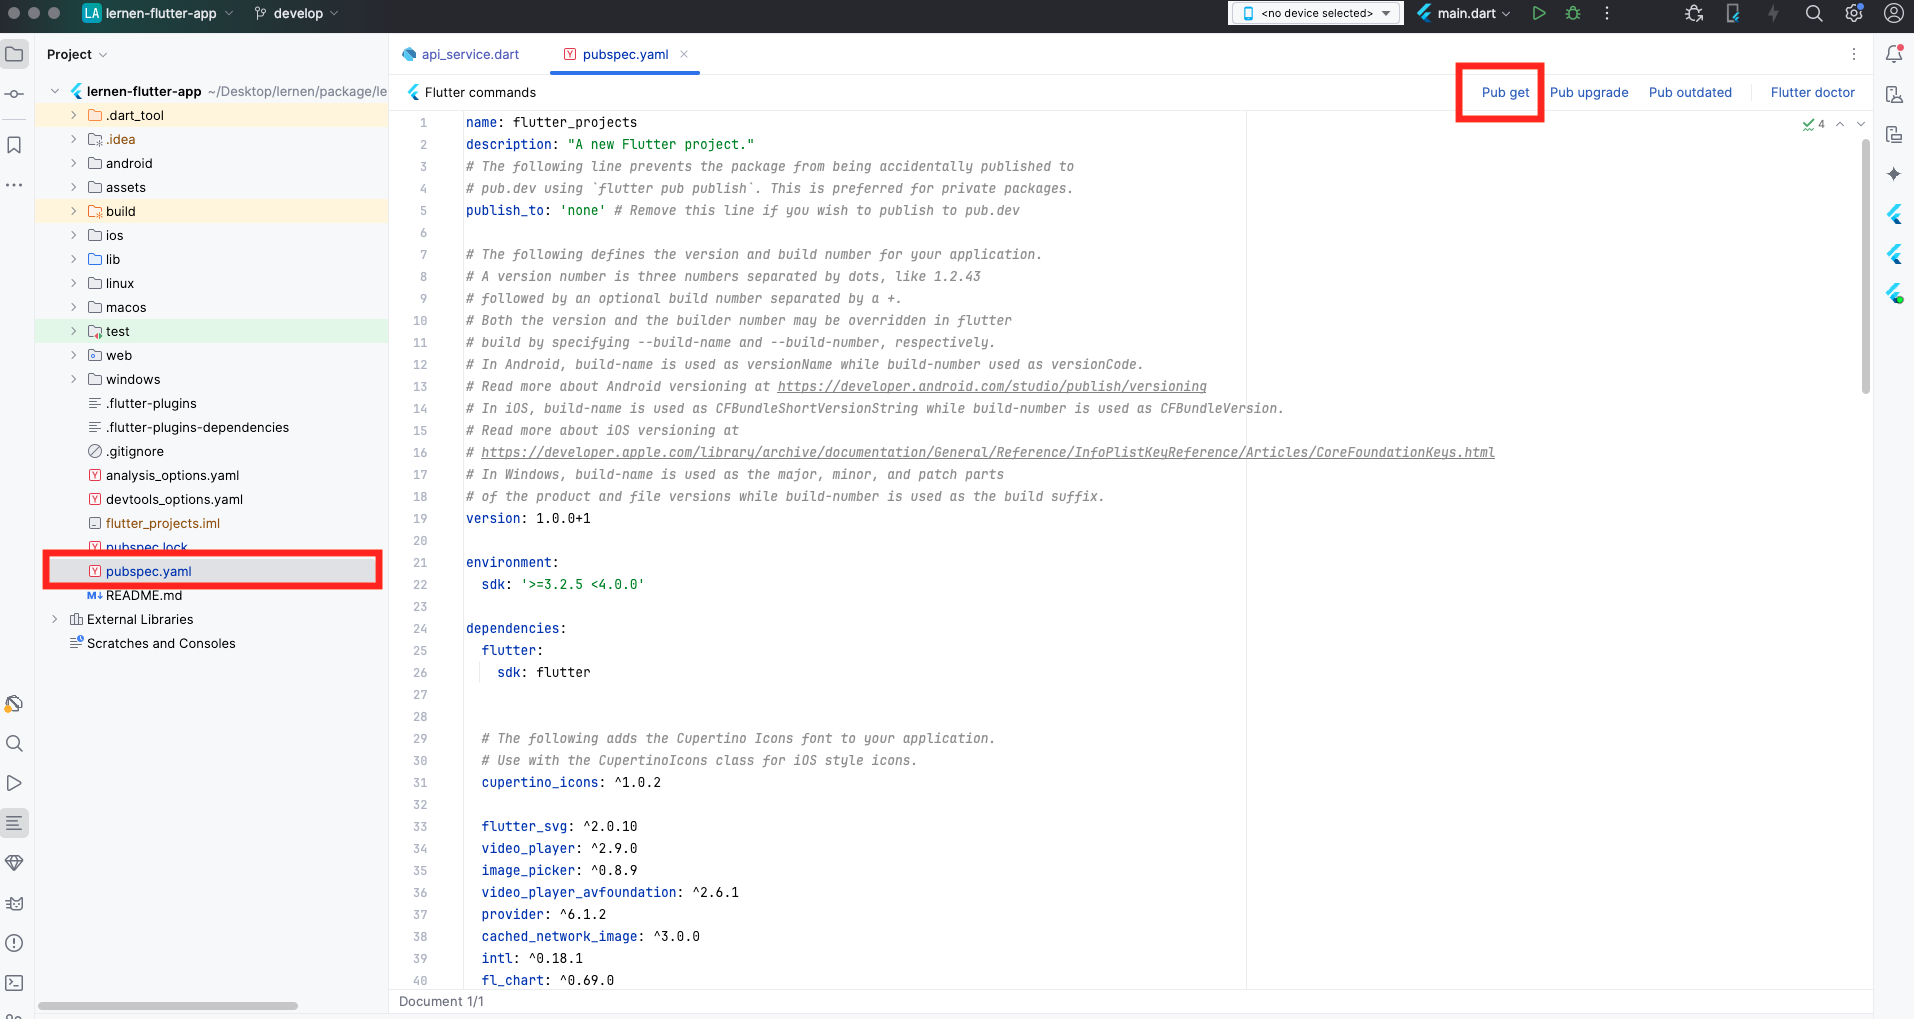Click the Flutter doctor link
The image size is (1914, 1019).
1812,92
